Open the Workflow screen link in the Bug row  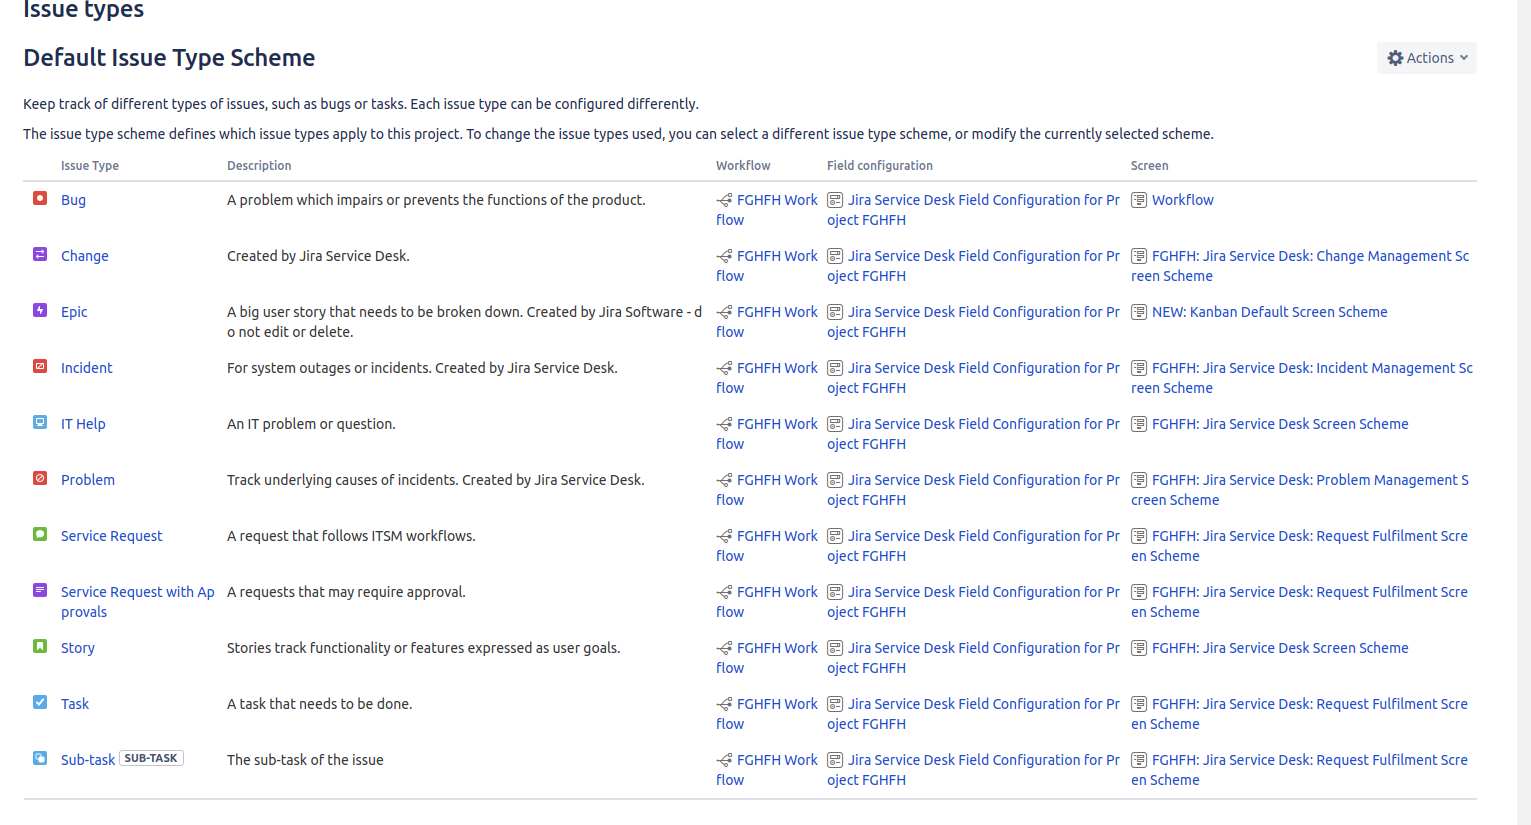click(x=1183, y=200)
